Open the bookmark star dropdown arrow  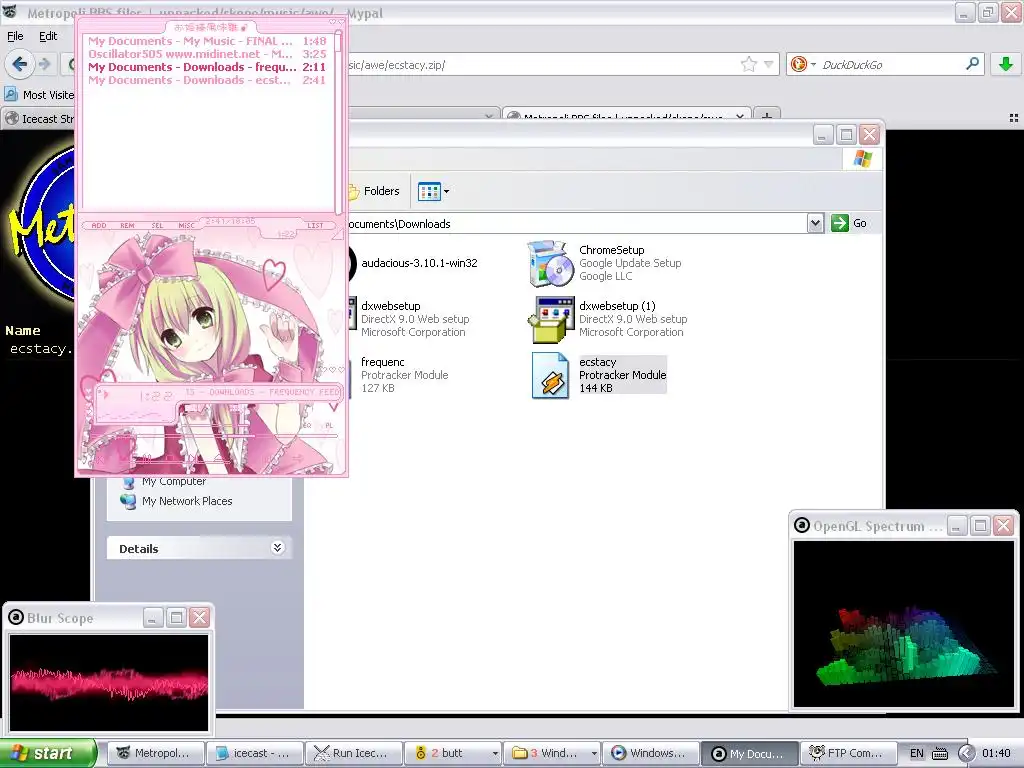[769, 64]
